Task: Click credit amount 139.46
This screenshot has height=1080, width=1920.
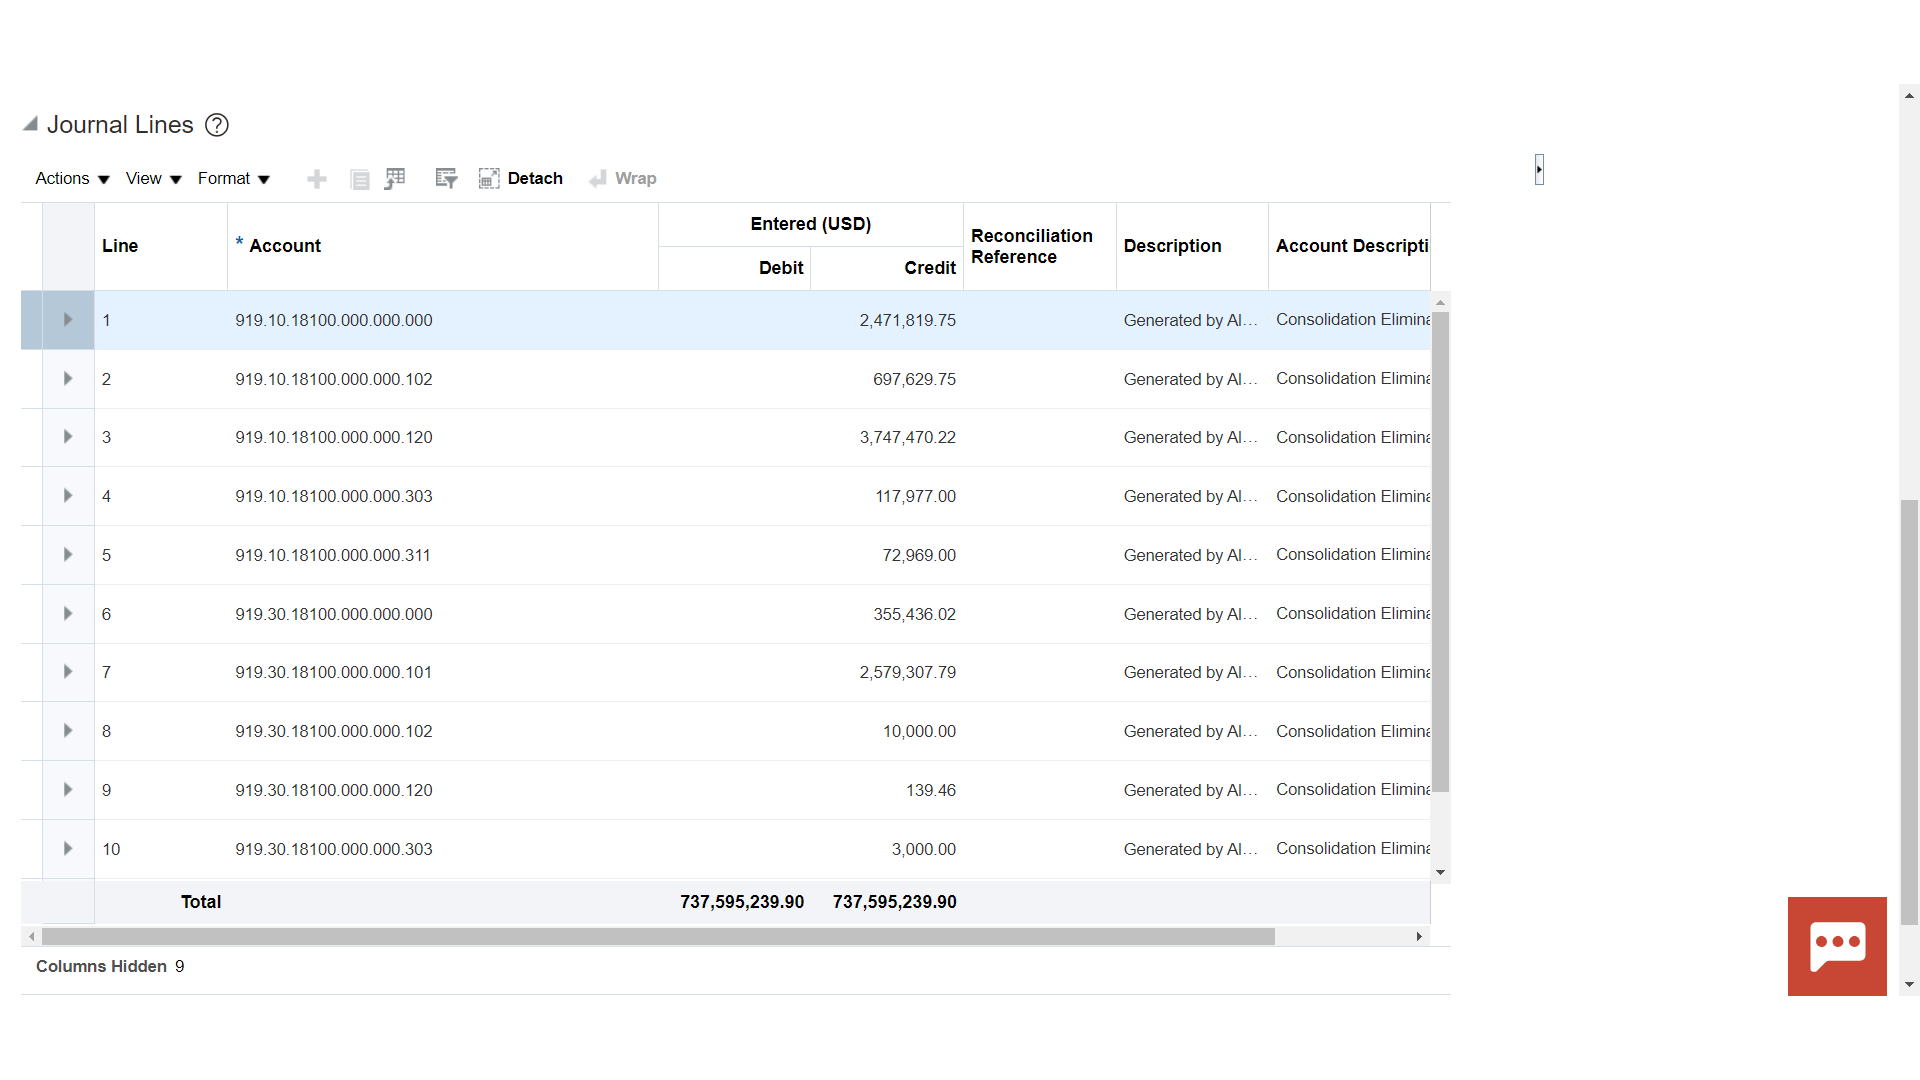Action: [931, 790]
